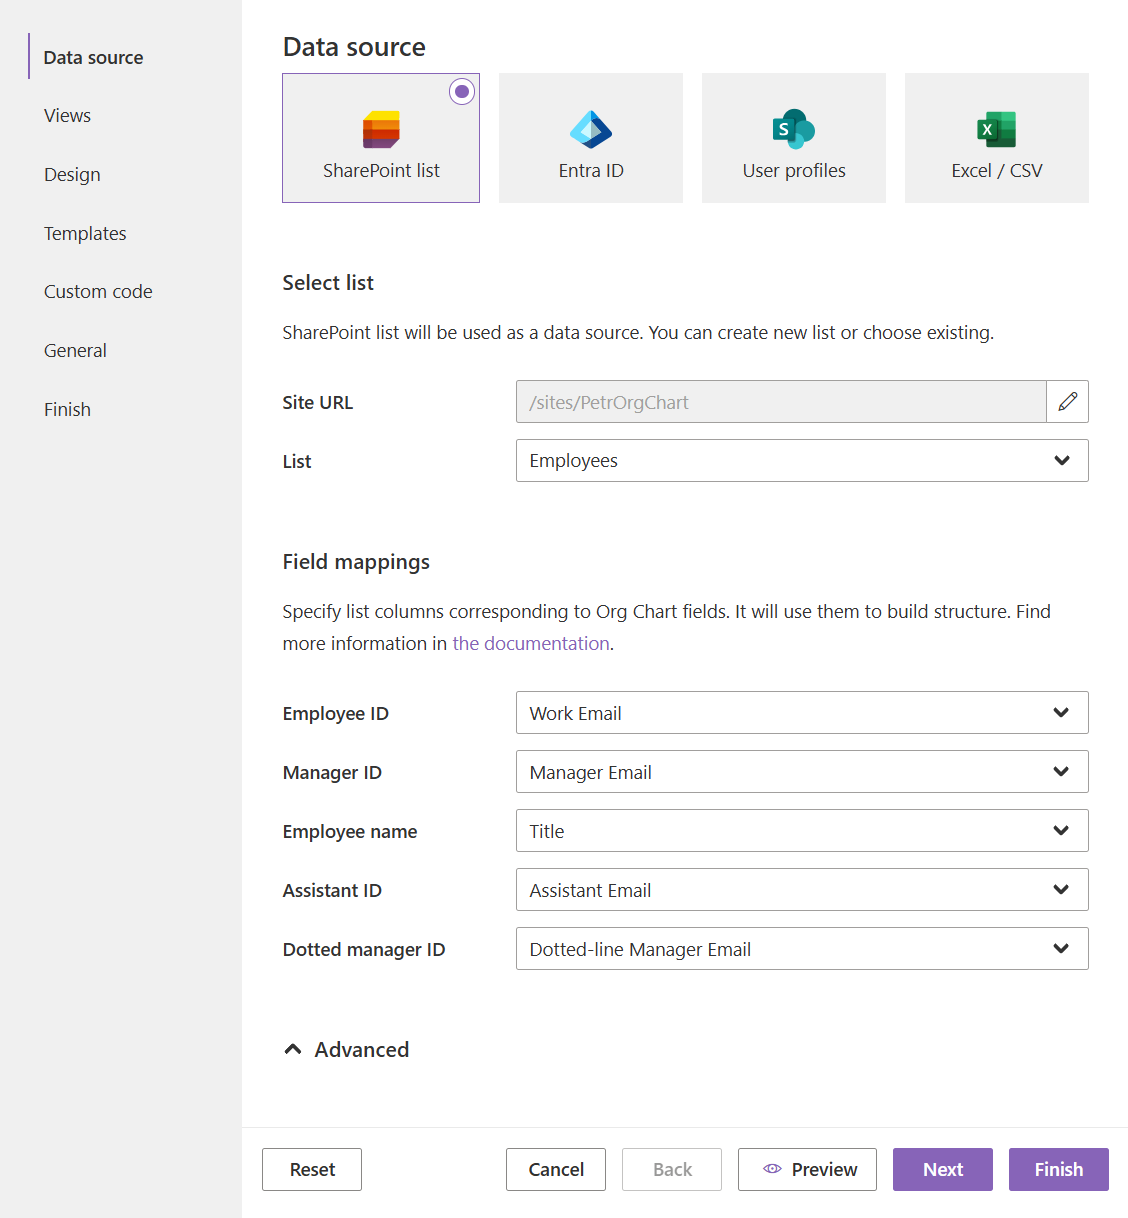Screen dimensions: 1128x1218
Task: Click the Site URL input field
Action: 781,402
